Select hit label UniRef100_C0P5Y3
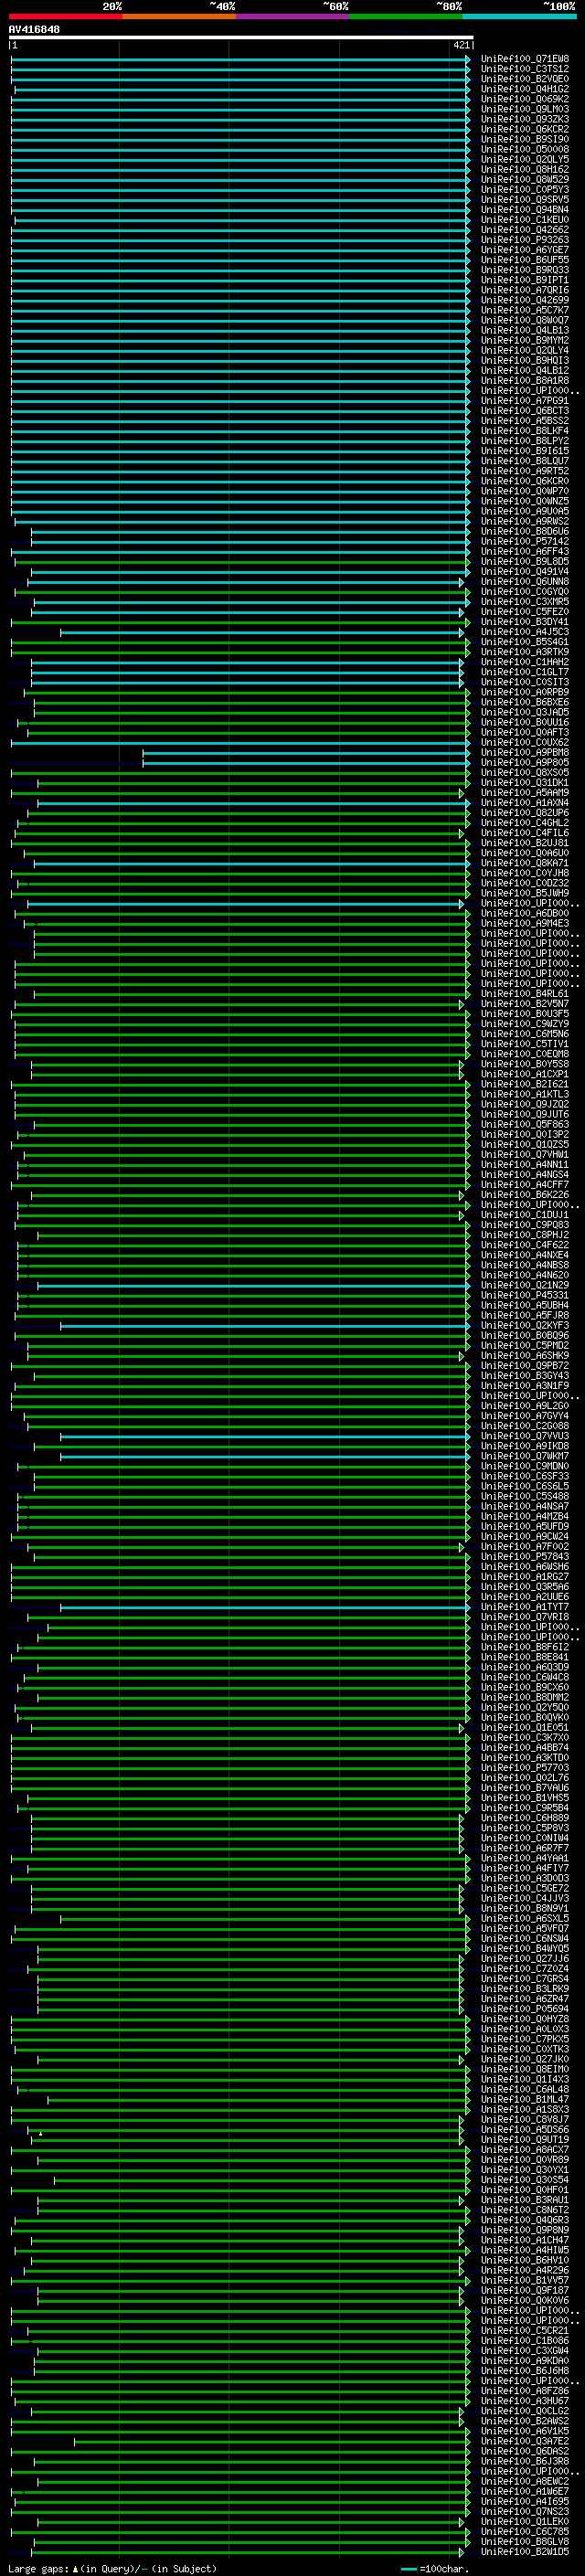Viewport: 585px width, 2576px height. click(525, 189)
